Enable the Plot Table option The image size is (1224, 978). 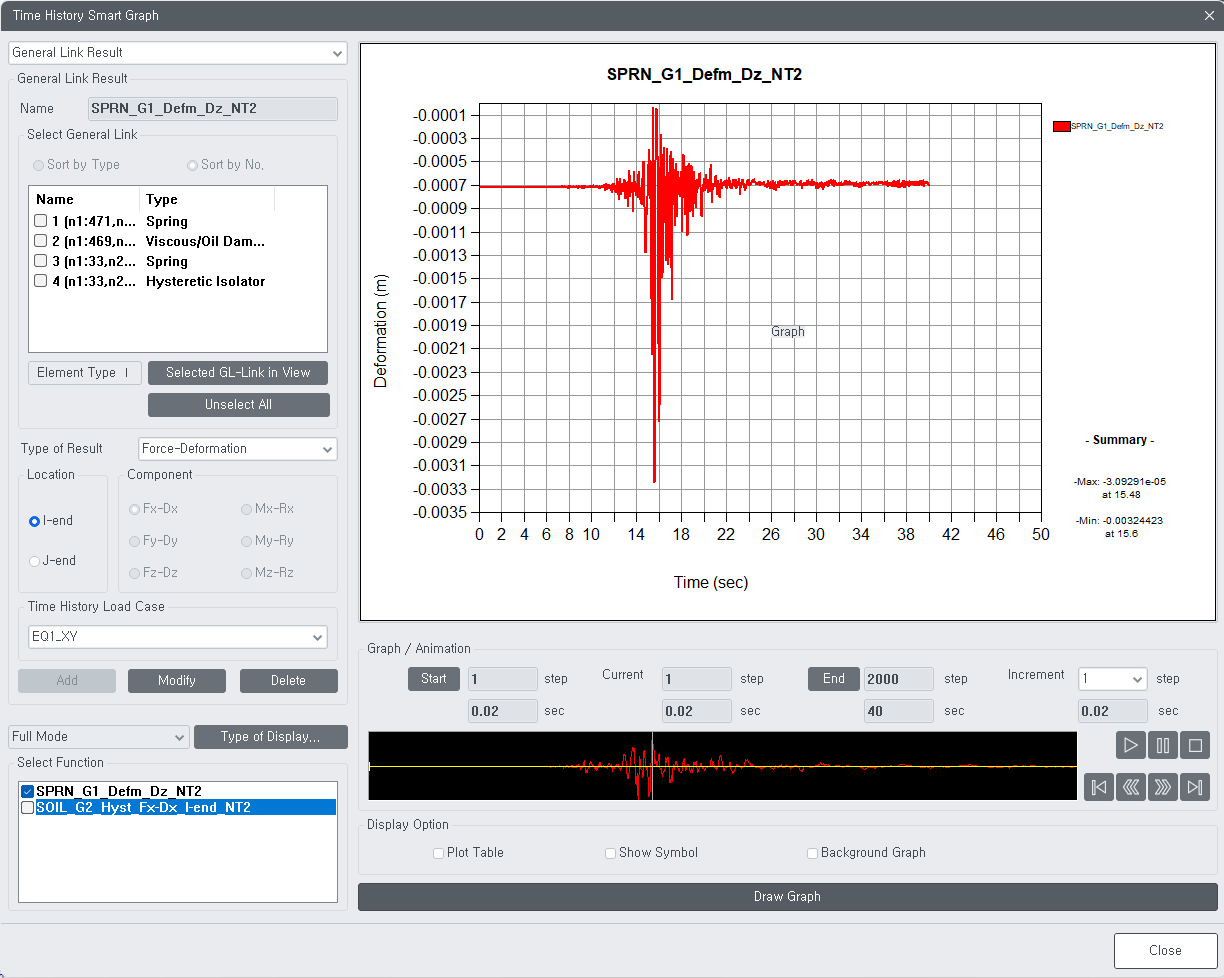point(438,853)
